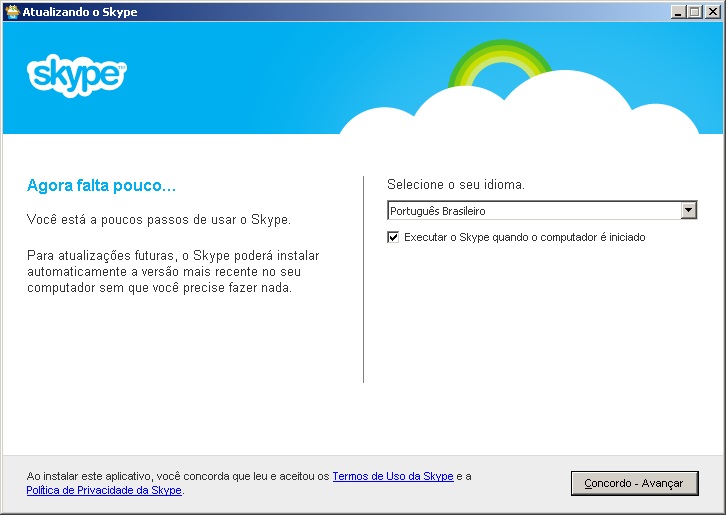This screenshot has height=515, width=726.
Task: Open the Termos de Uso da Skype link
Action: tap(392, 476)
